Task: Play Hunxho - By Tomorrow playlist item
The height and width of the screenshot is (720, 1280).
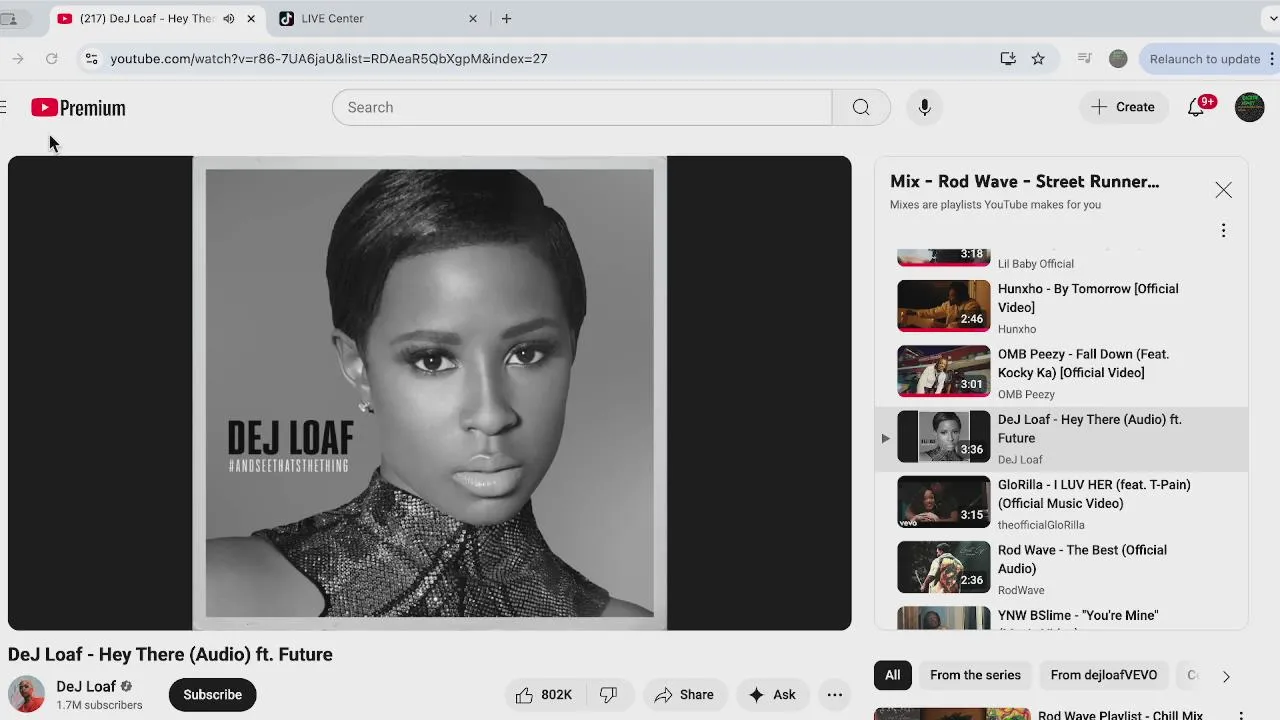Action: pos(1061,306)
